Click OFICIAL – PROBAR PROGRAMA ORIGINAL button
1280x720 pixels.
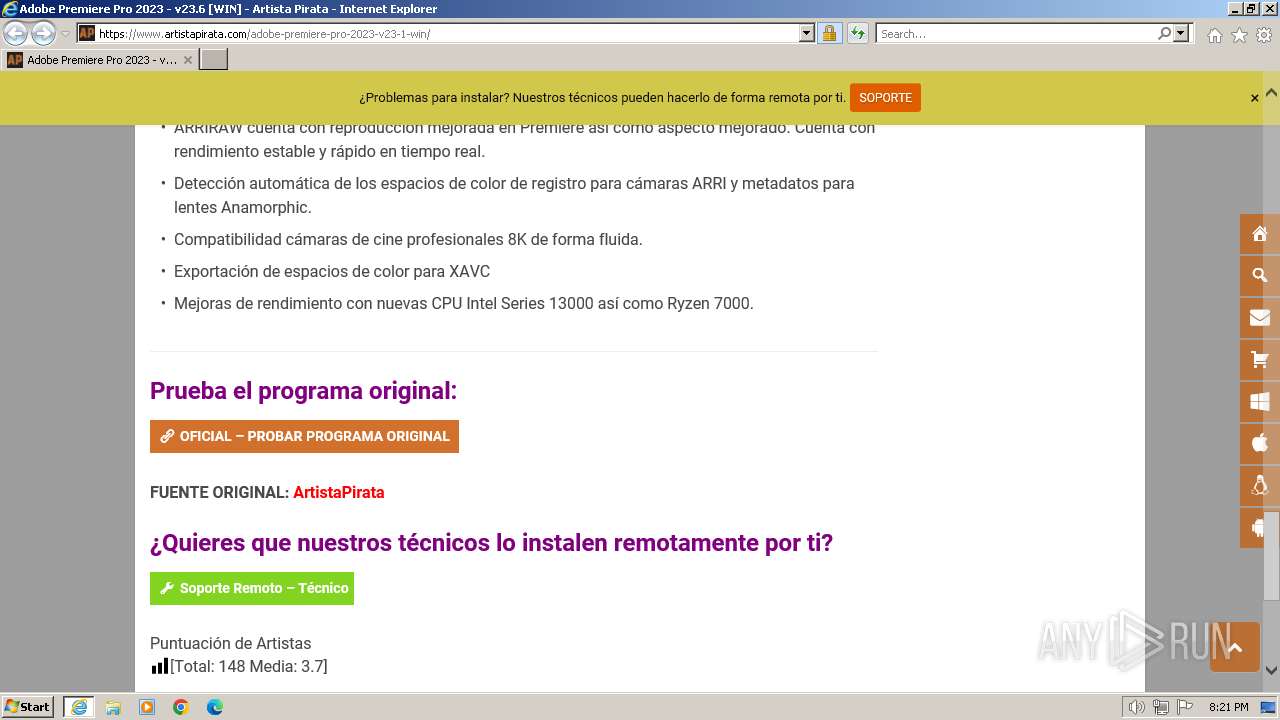click(304, 436)
